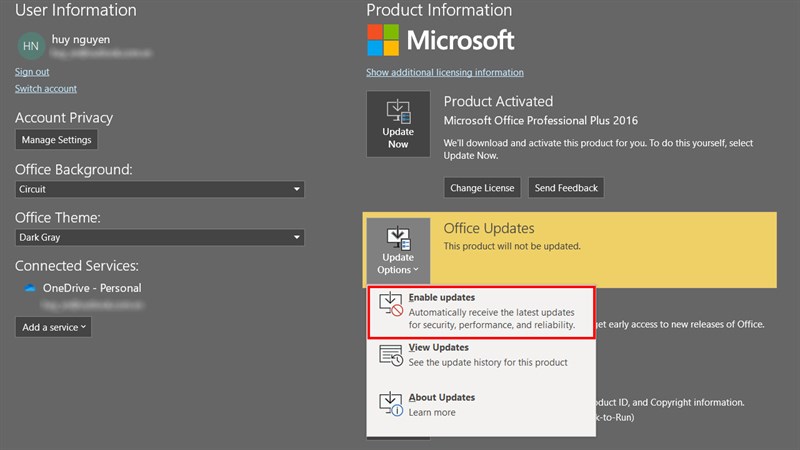Click Microsoft Office Professional Plus 2016 text
This screenshot has height=450, width=800.
(540, 120)
